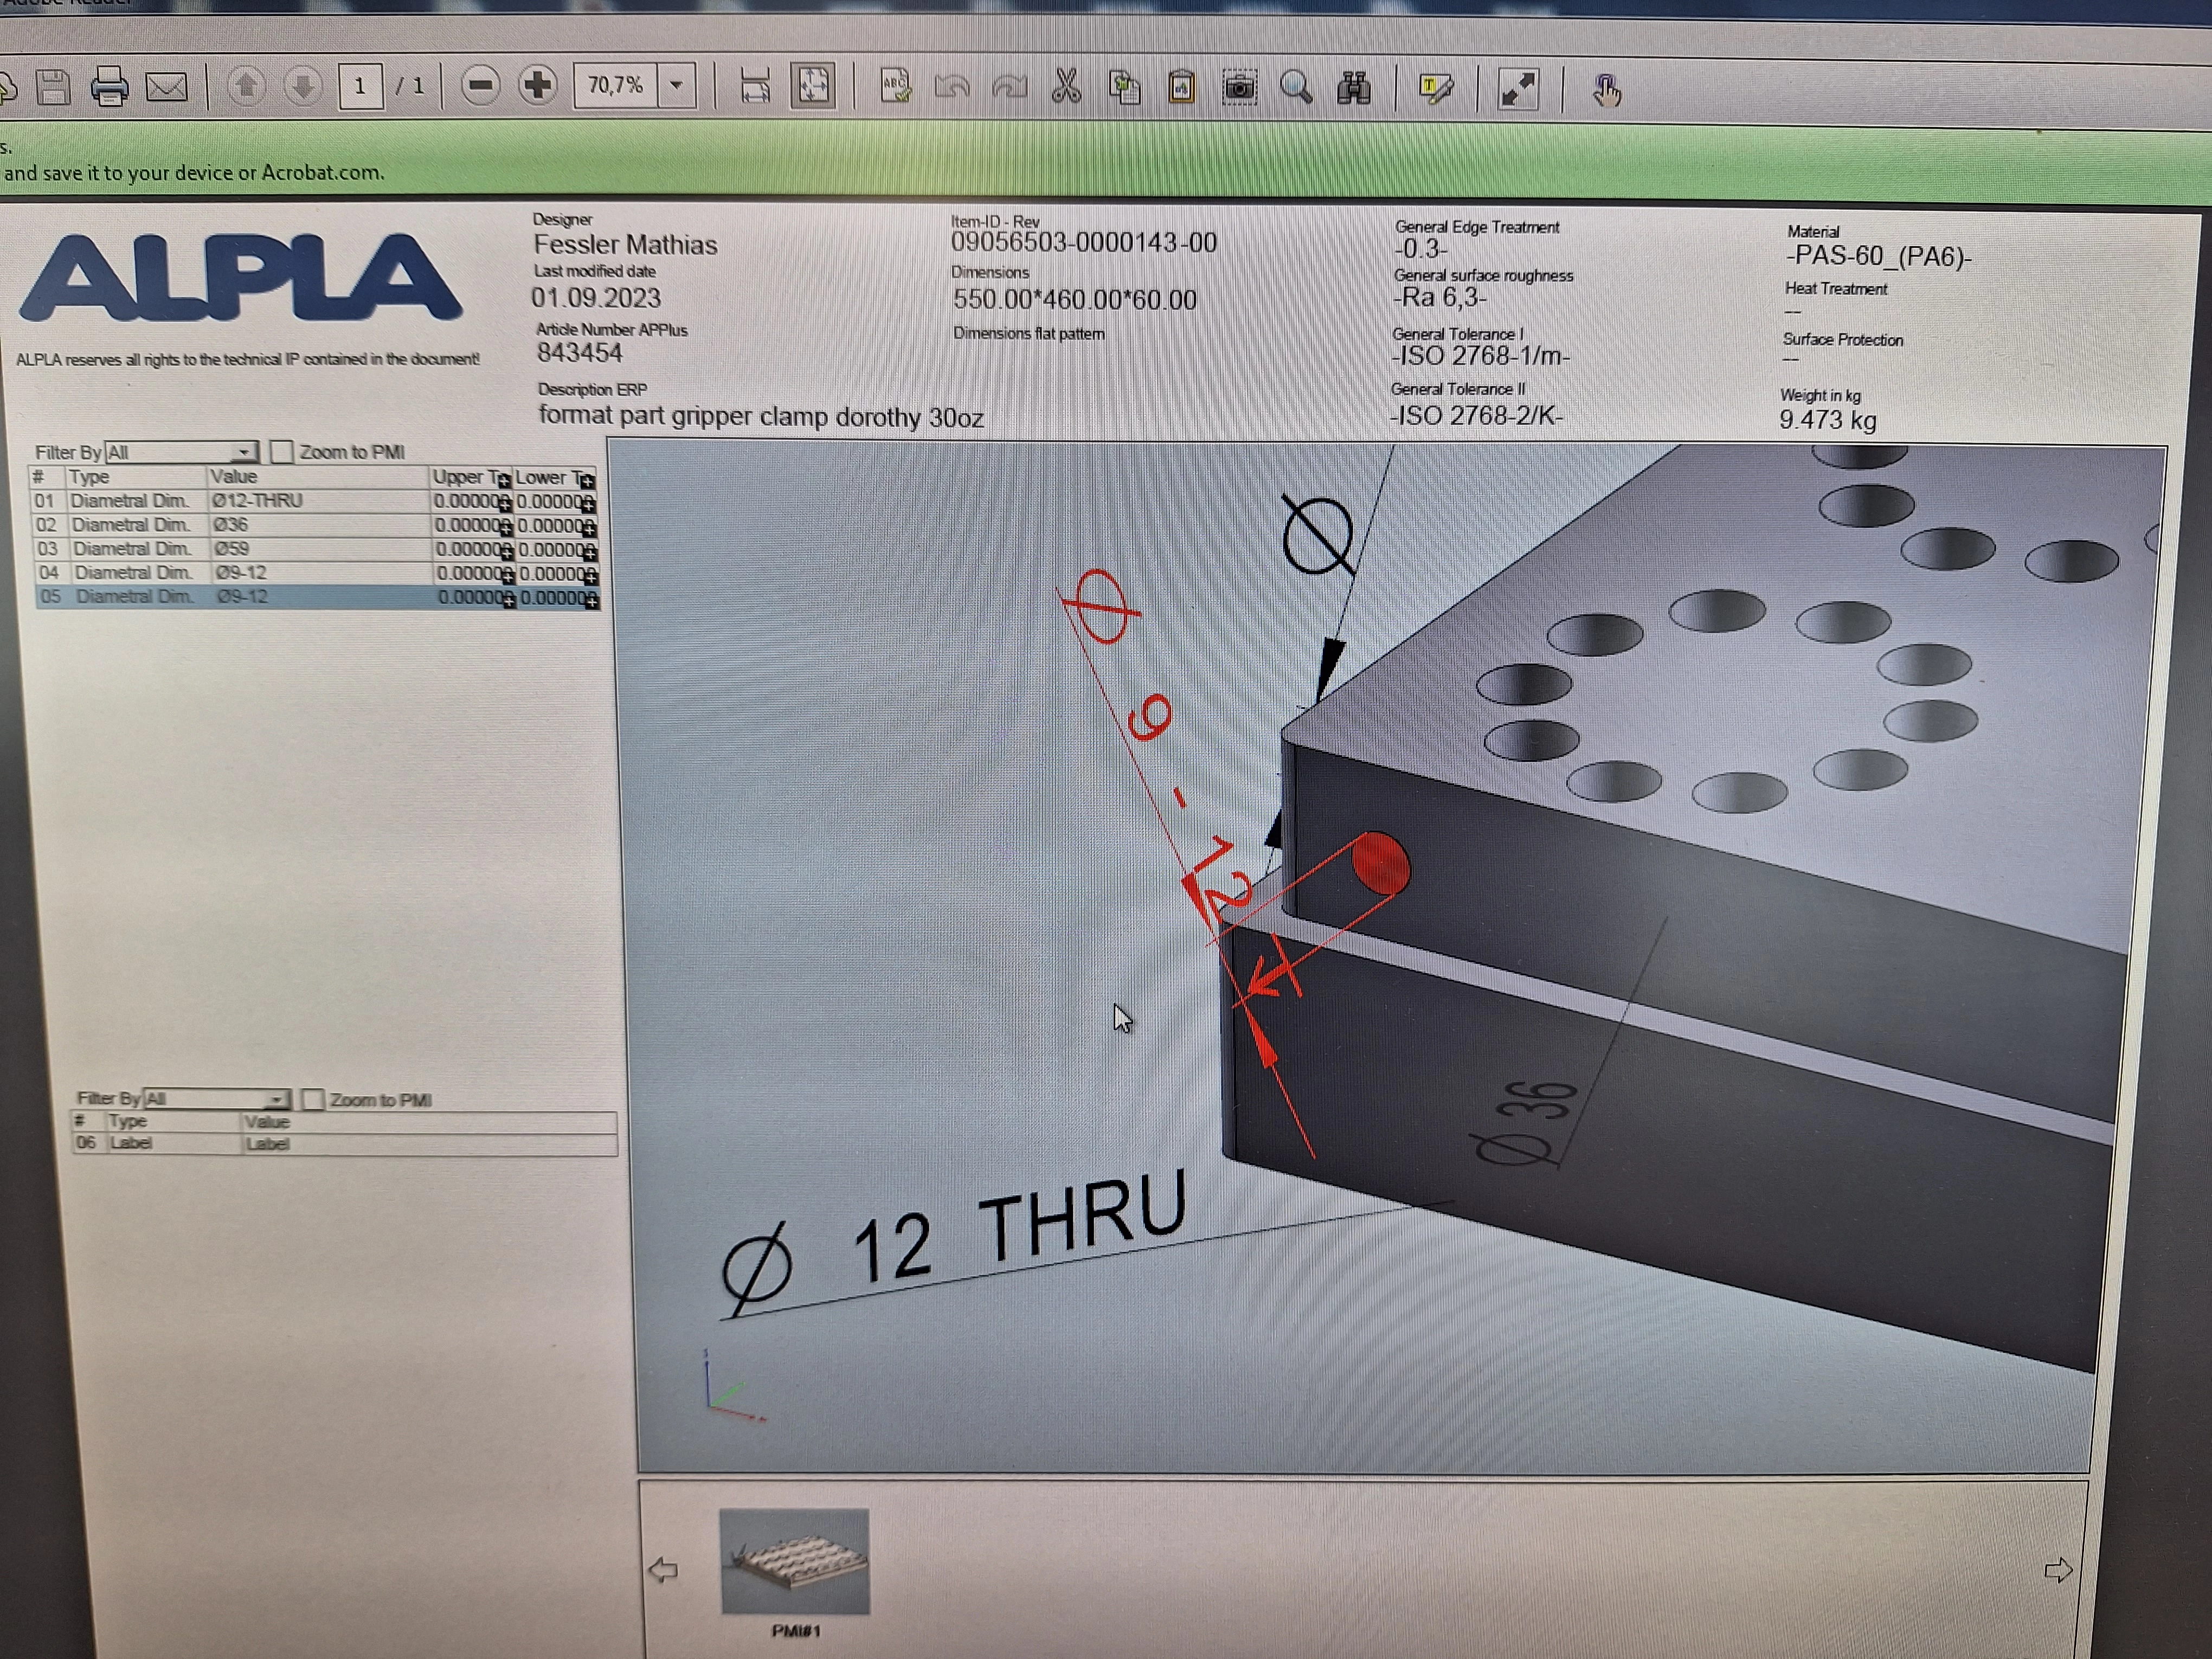Click the page number input field
2212x1659 pixels.
[x=360, y=87]
